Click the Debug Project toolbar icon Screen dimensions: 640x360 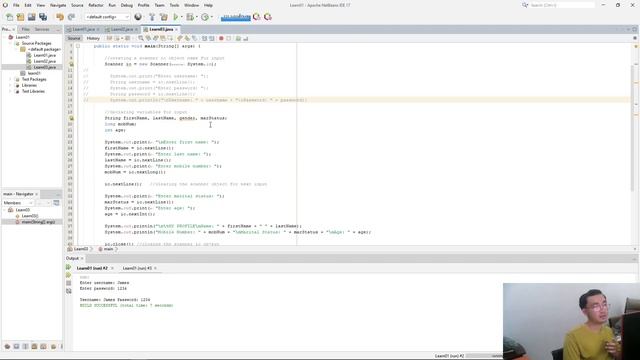pos(190,17)
